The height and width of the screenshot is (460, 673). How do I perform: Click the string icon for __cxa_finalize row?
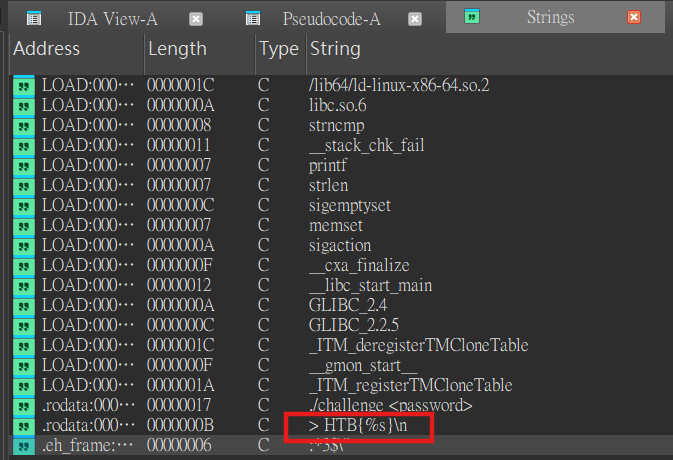pyautogui.click(x=24, y=265)
